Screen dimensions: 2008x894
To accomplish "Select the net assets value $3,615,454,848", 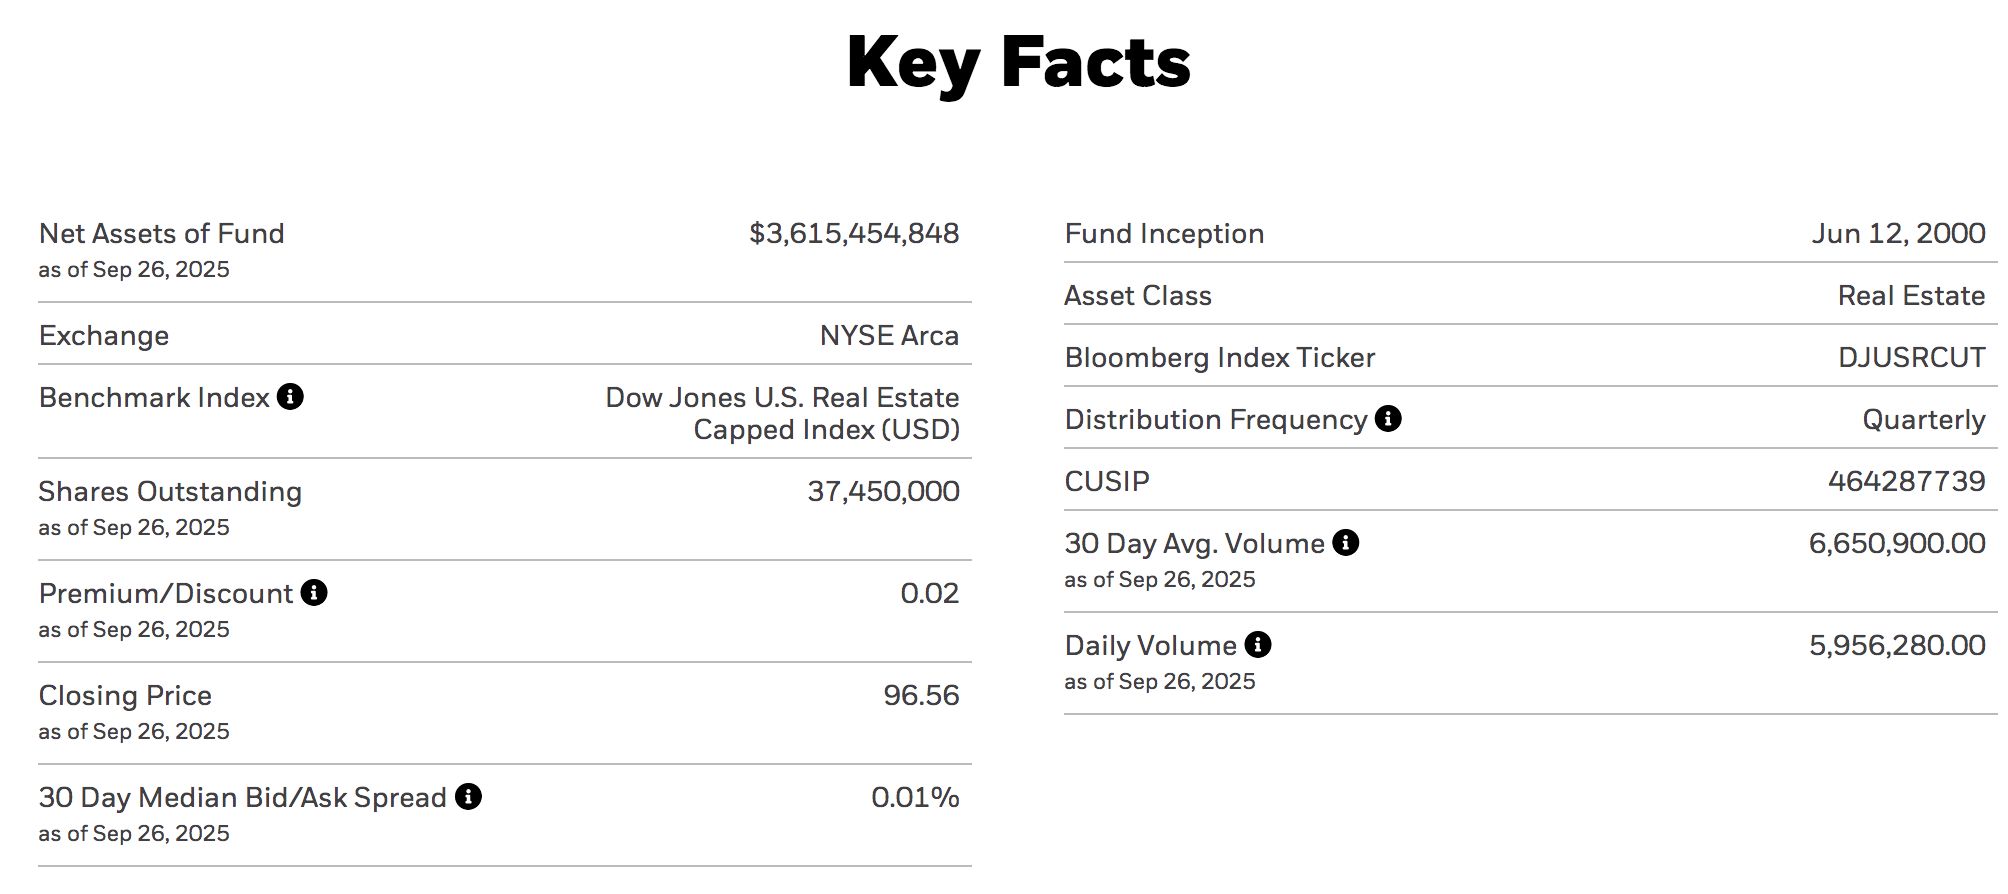I will coord(854,234).
